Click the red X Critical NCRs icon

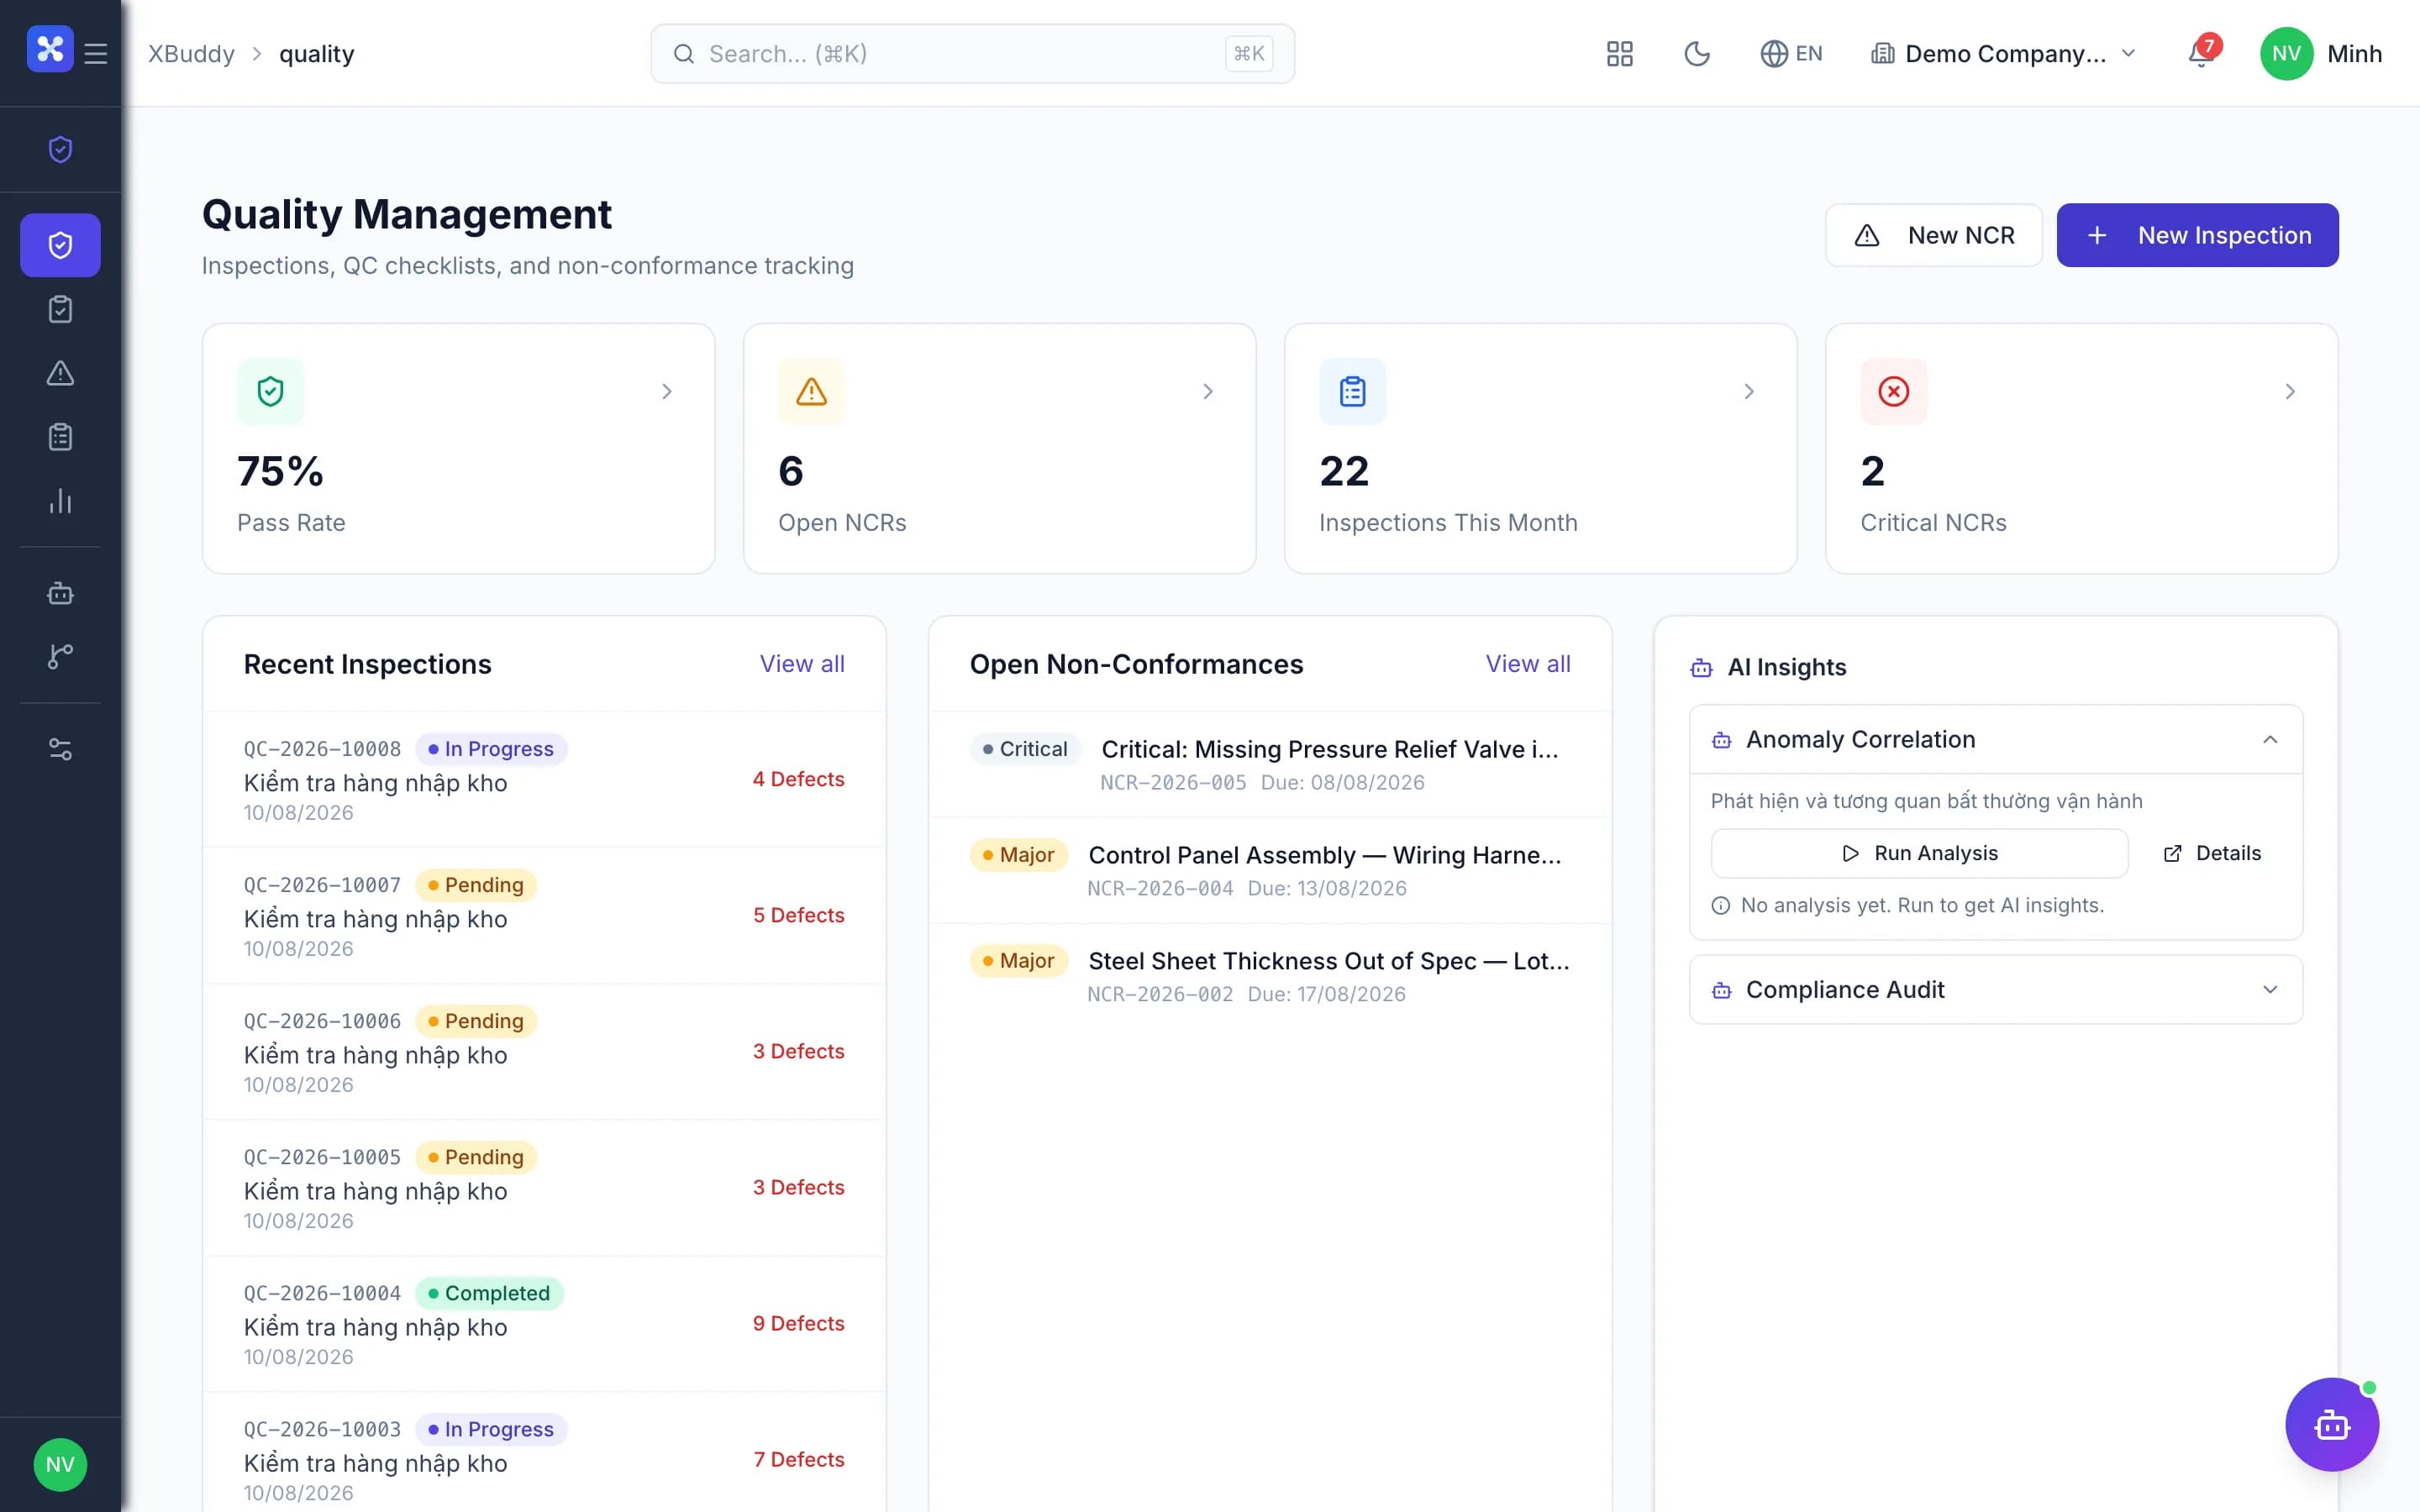(1893, 391)
